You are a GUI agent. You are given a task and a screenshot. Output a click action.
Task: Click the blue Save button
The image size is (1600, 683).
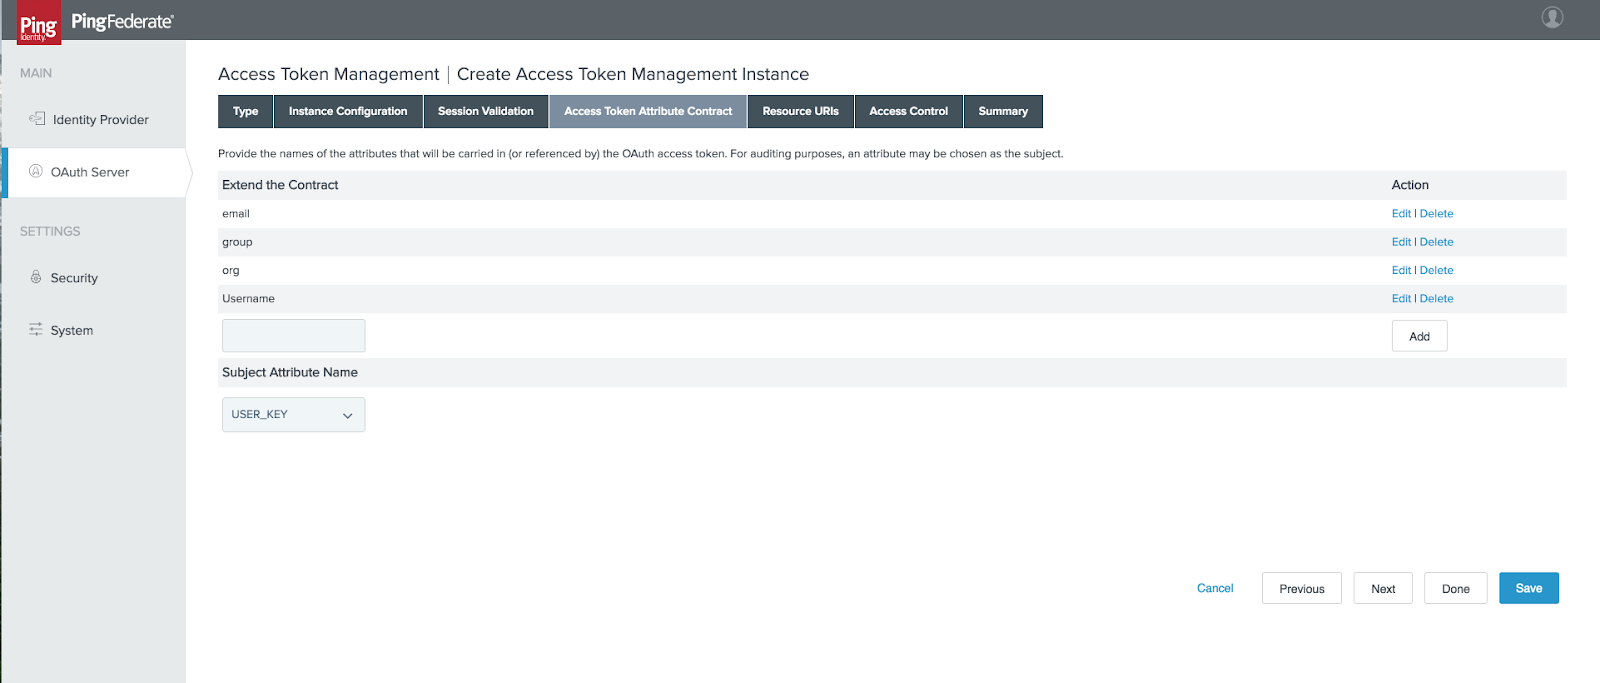1528,588
